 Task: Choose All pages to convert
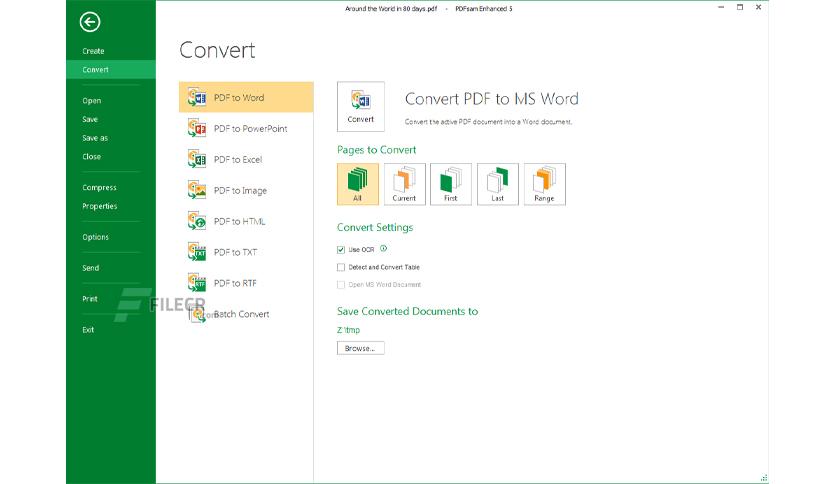tap(358, 184)
